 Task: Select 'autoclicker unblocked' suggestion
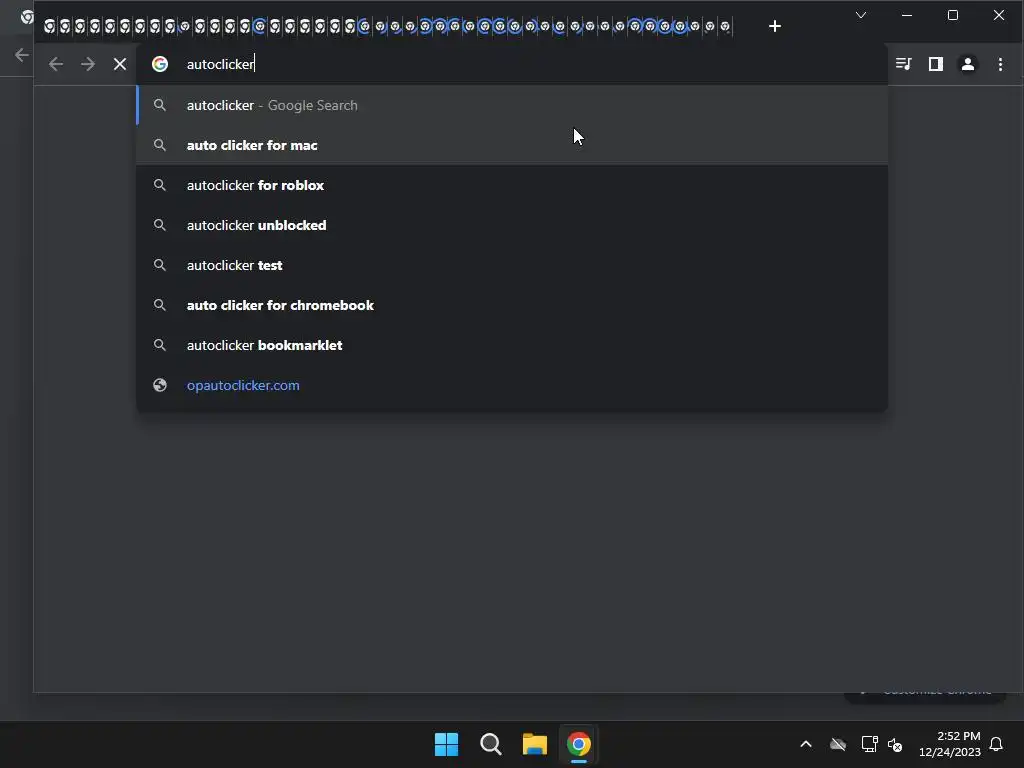pyautogui.click(x=512, y=225)
